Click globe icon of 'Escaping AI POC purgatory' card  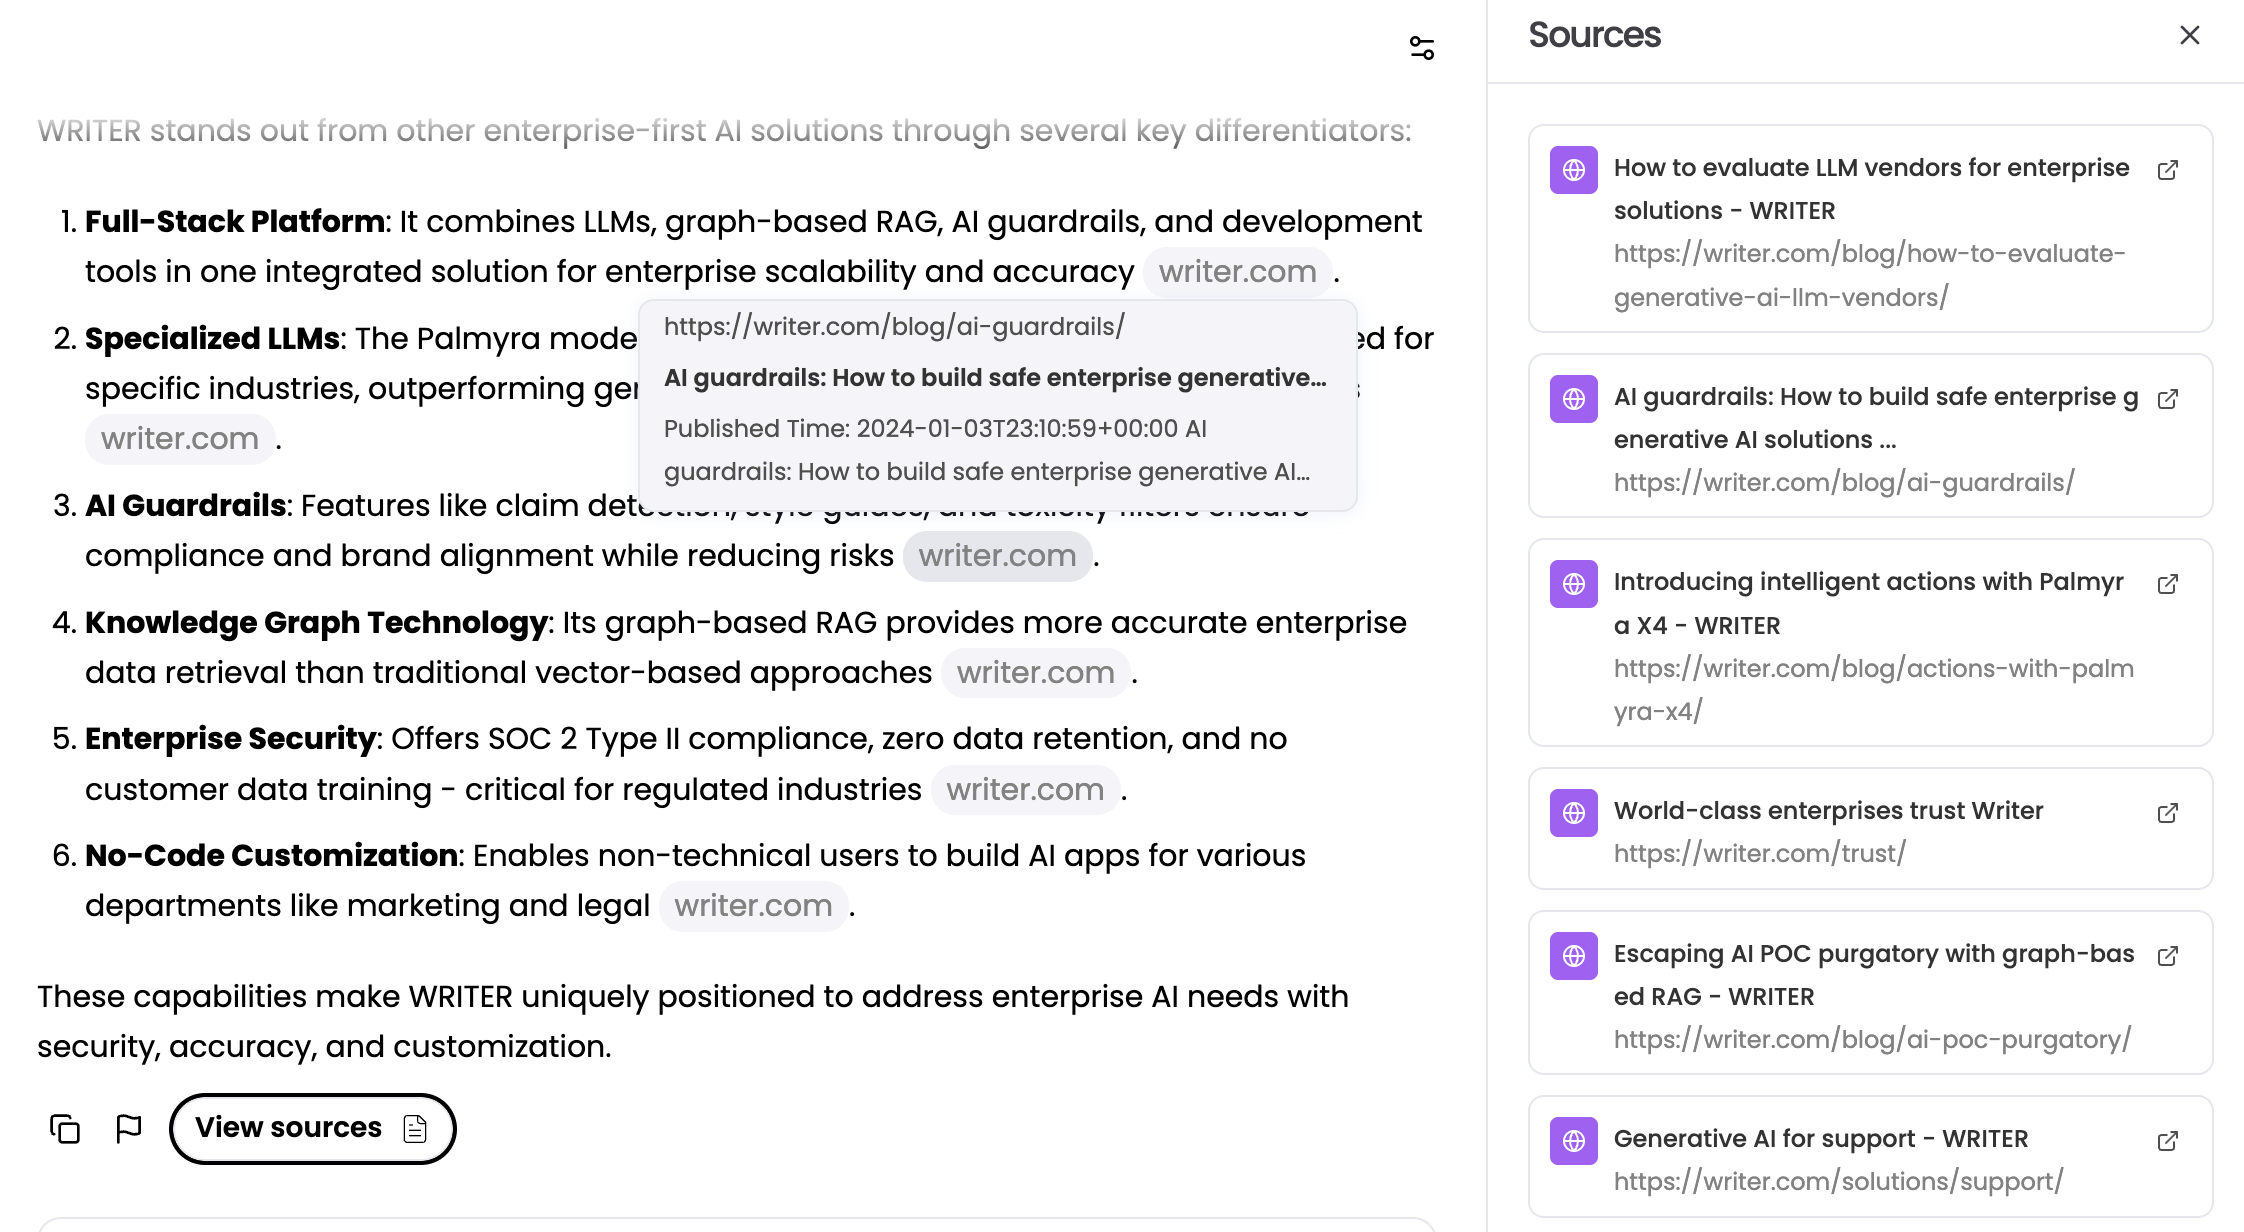(x=1573, y=956)
